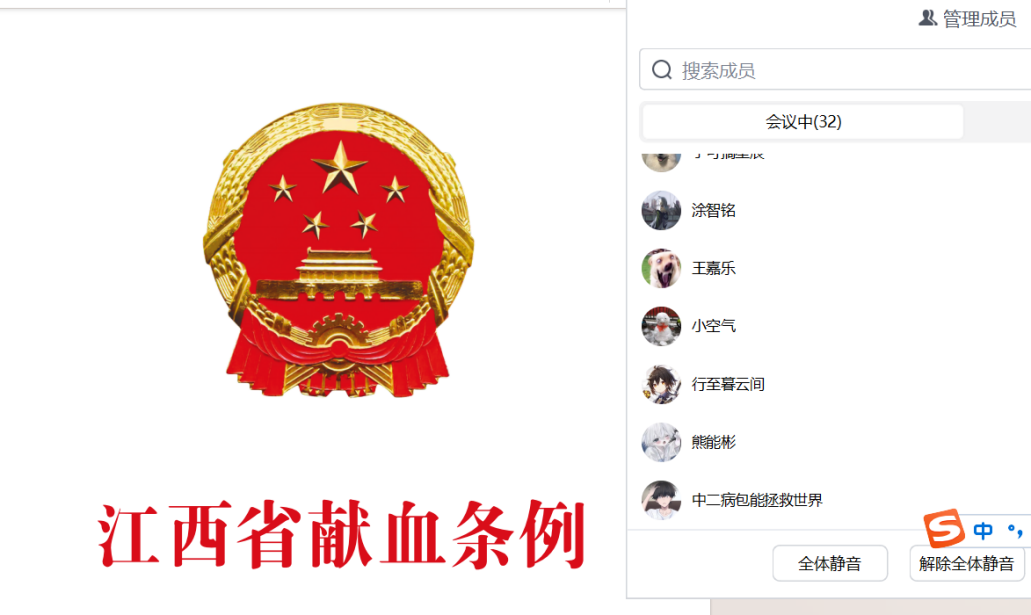Switch to the 会议中(32) tab
The image size is (1031, 615).
coord(803,122)
